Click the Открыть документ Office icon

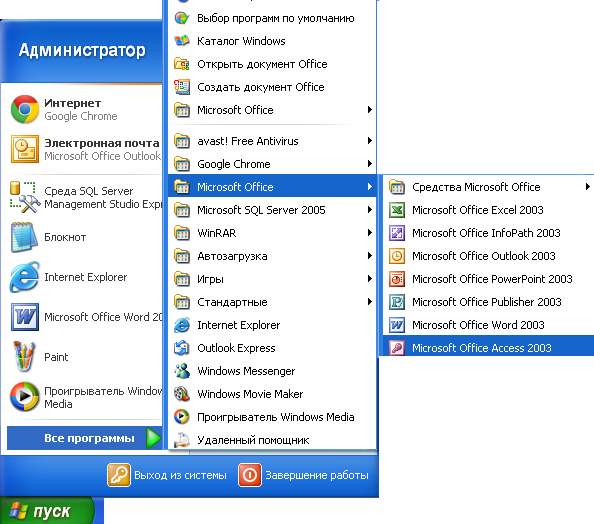pos(182,64)
